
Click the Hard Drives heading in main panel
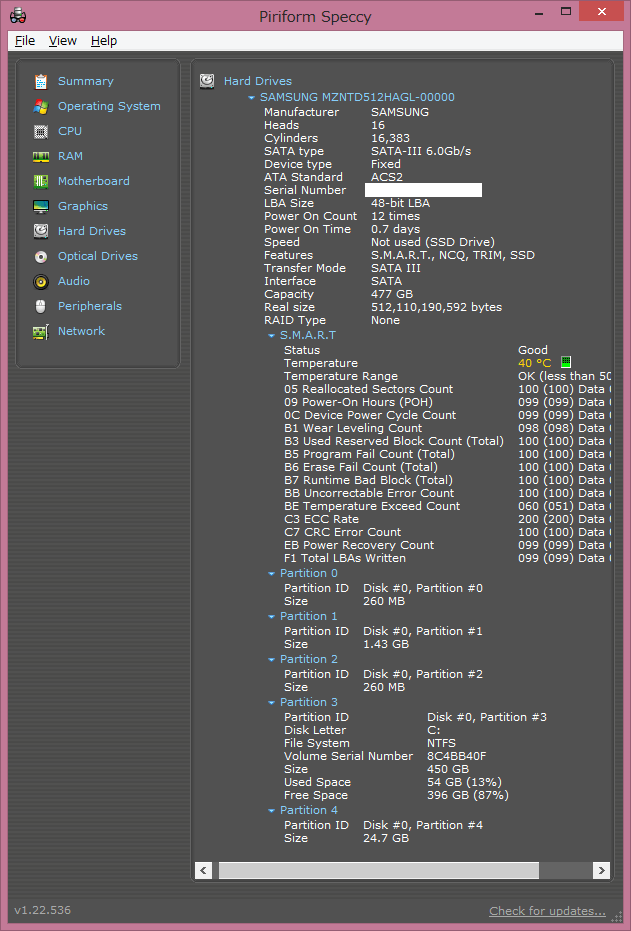[x=258, y=81]
